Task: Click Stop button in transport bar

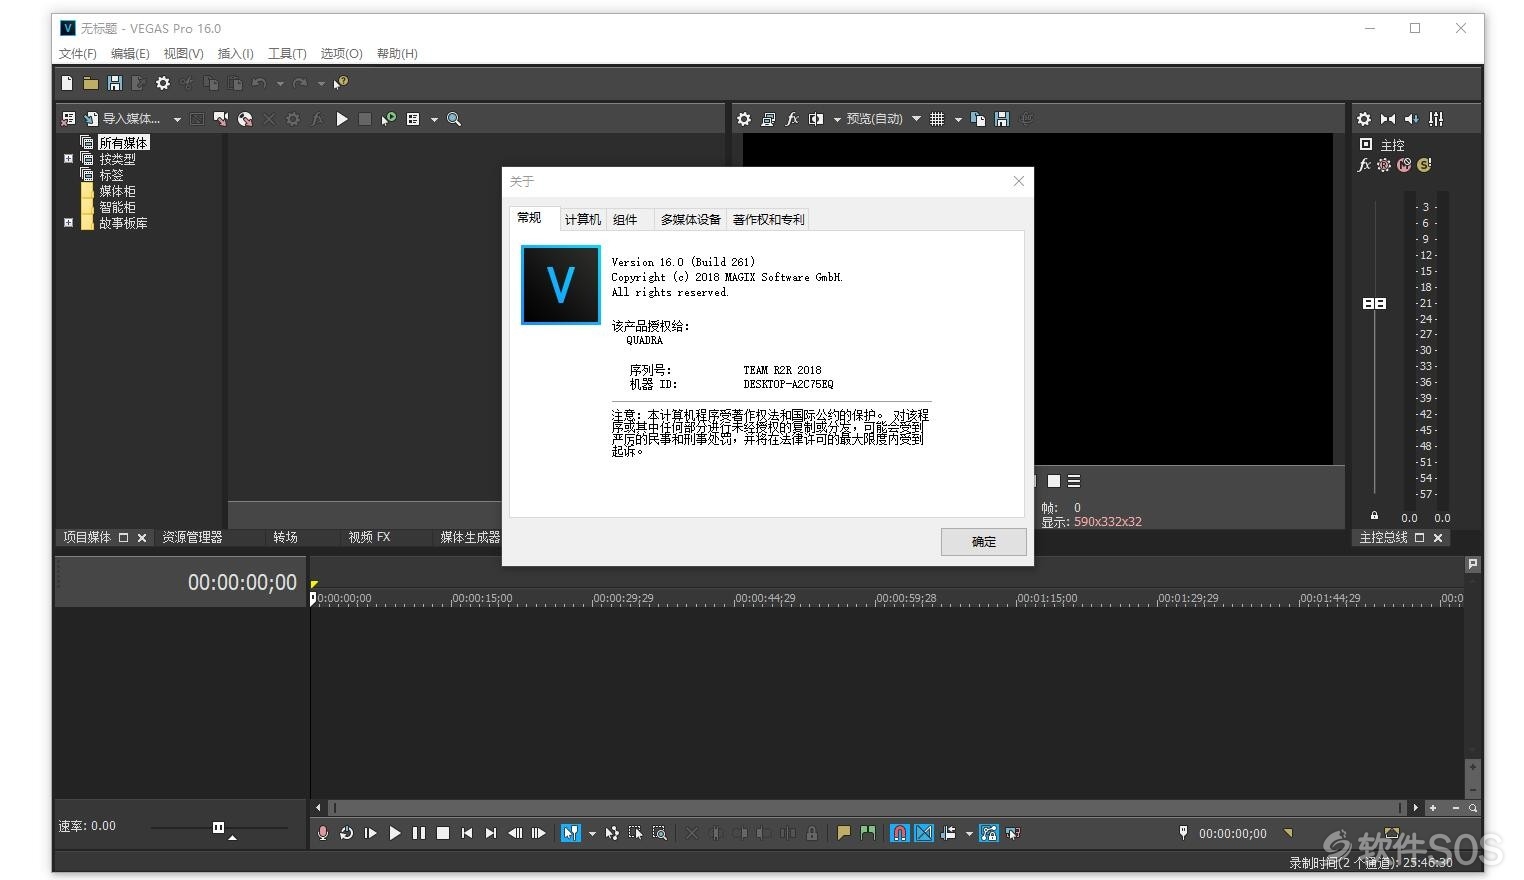Action: click(x=442, y=833)
